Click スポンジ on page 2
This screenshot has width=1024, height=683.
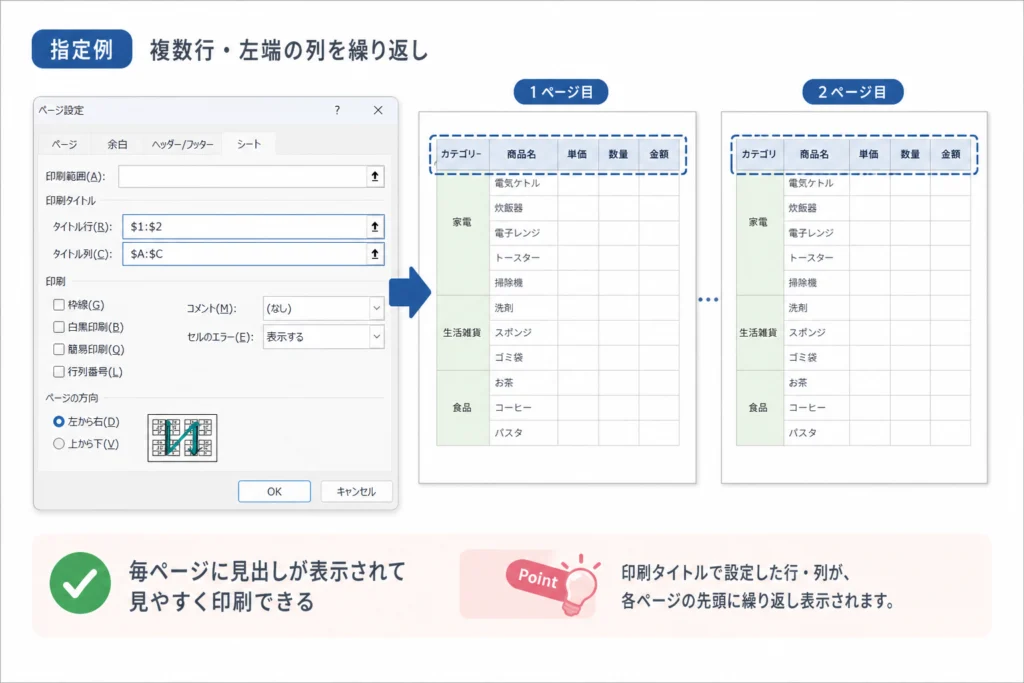point(807,332)
